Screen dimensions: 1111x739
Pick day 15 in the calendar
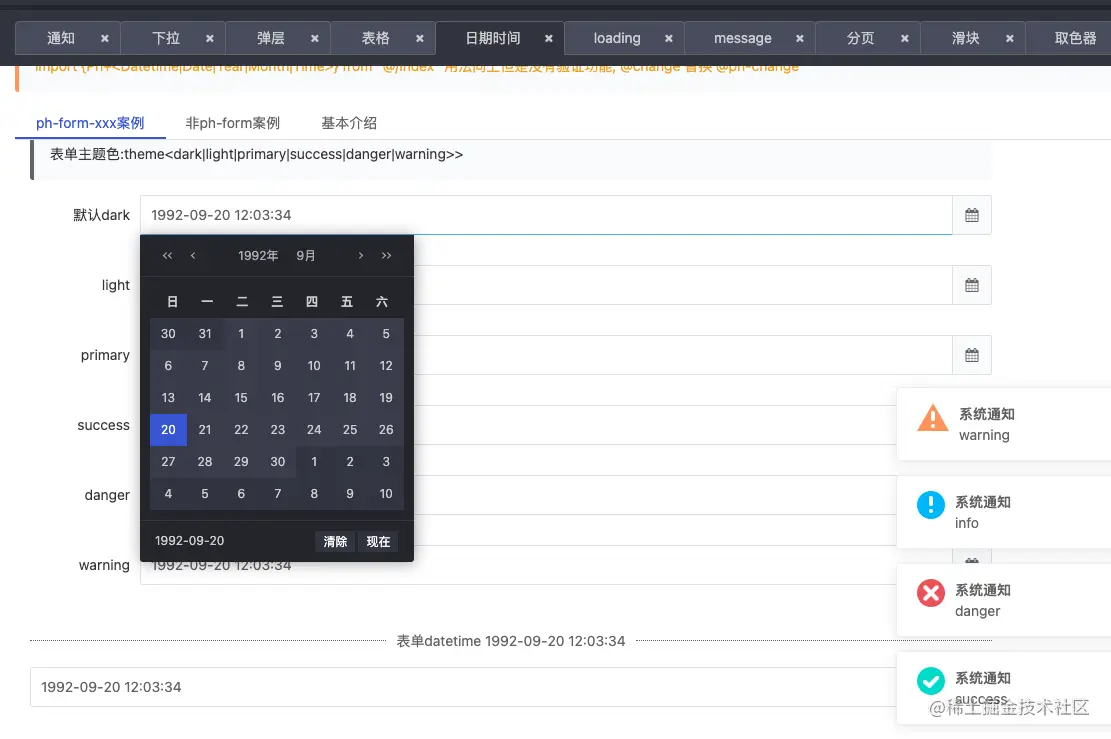[241, 398]
